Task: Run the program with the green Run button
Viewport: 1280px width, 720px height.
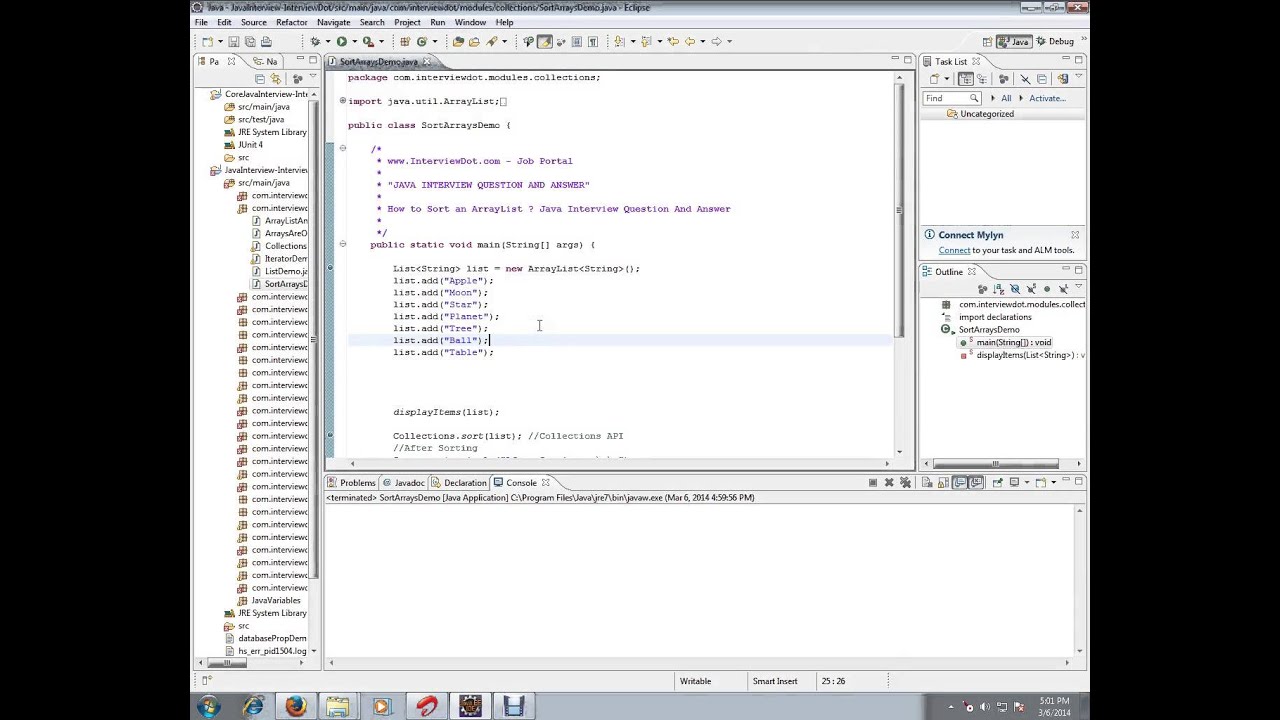Action: click(341, 42)
